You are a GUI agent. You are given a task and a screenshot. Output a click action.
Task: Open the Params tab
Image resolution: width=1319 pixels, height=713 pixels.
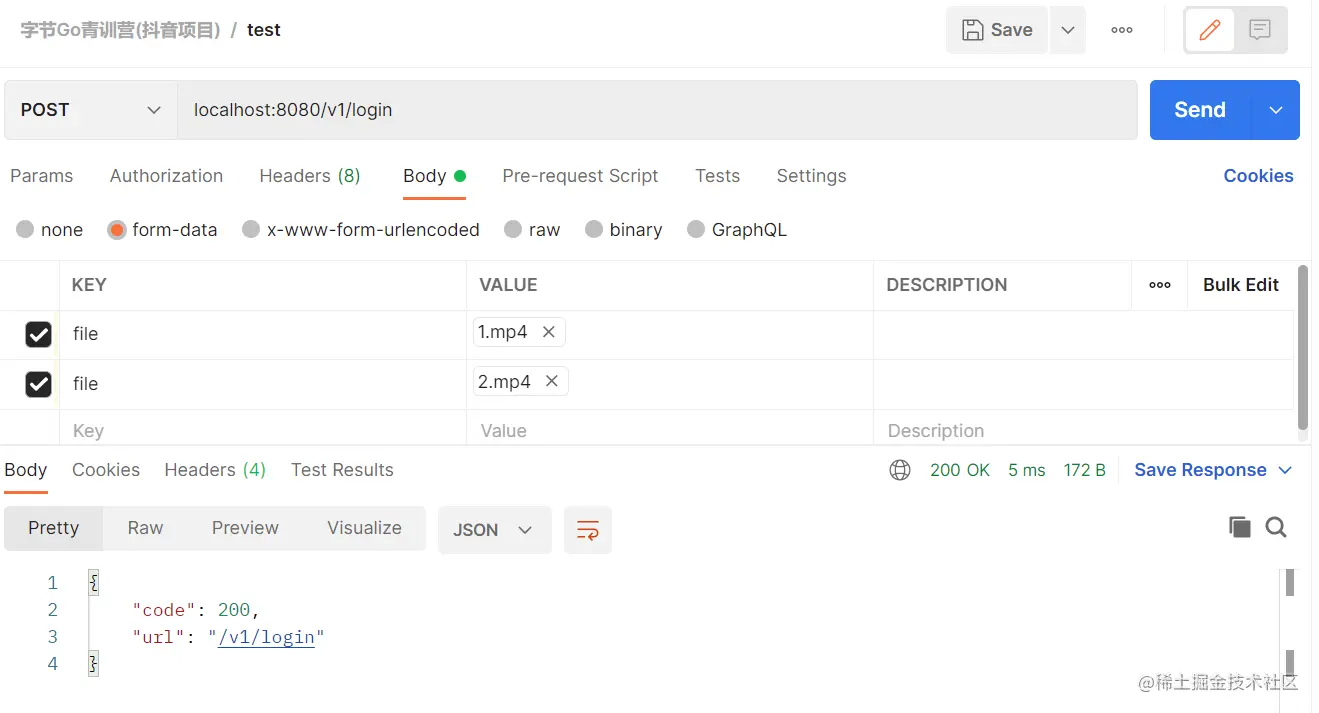tap(41, 176)
